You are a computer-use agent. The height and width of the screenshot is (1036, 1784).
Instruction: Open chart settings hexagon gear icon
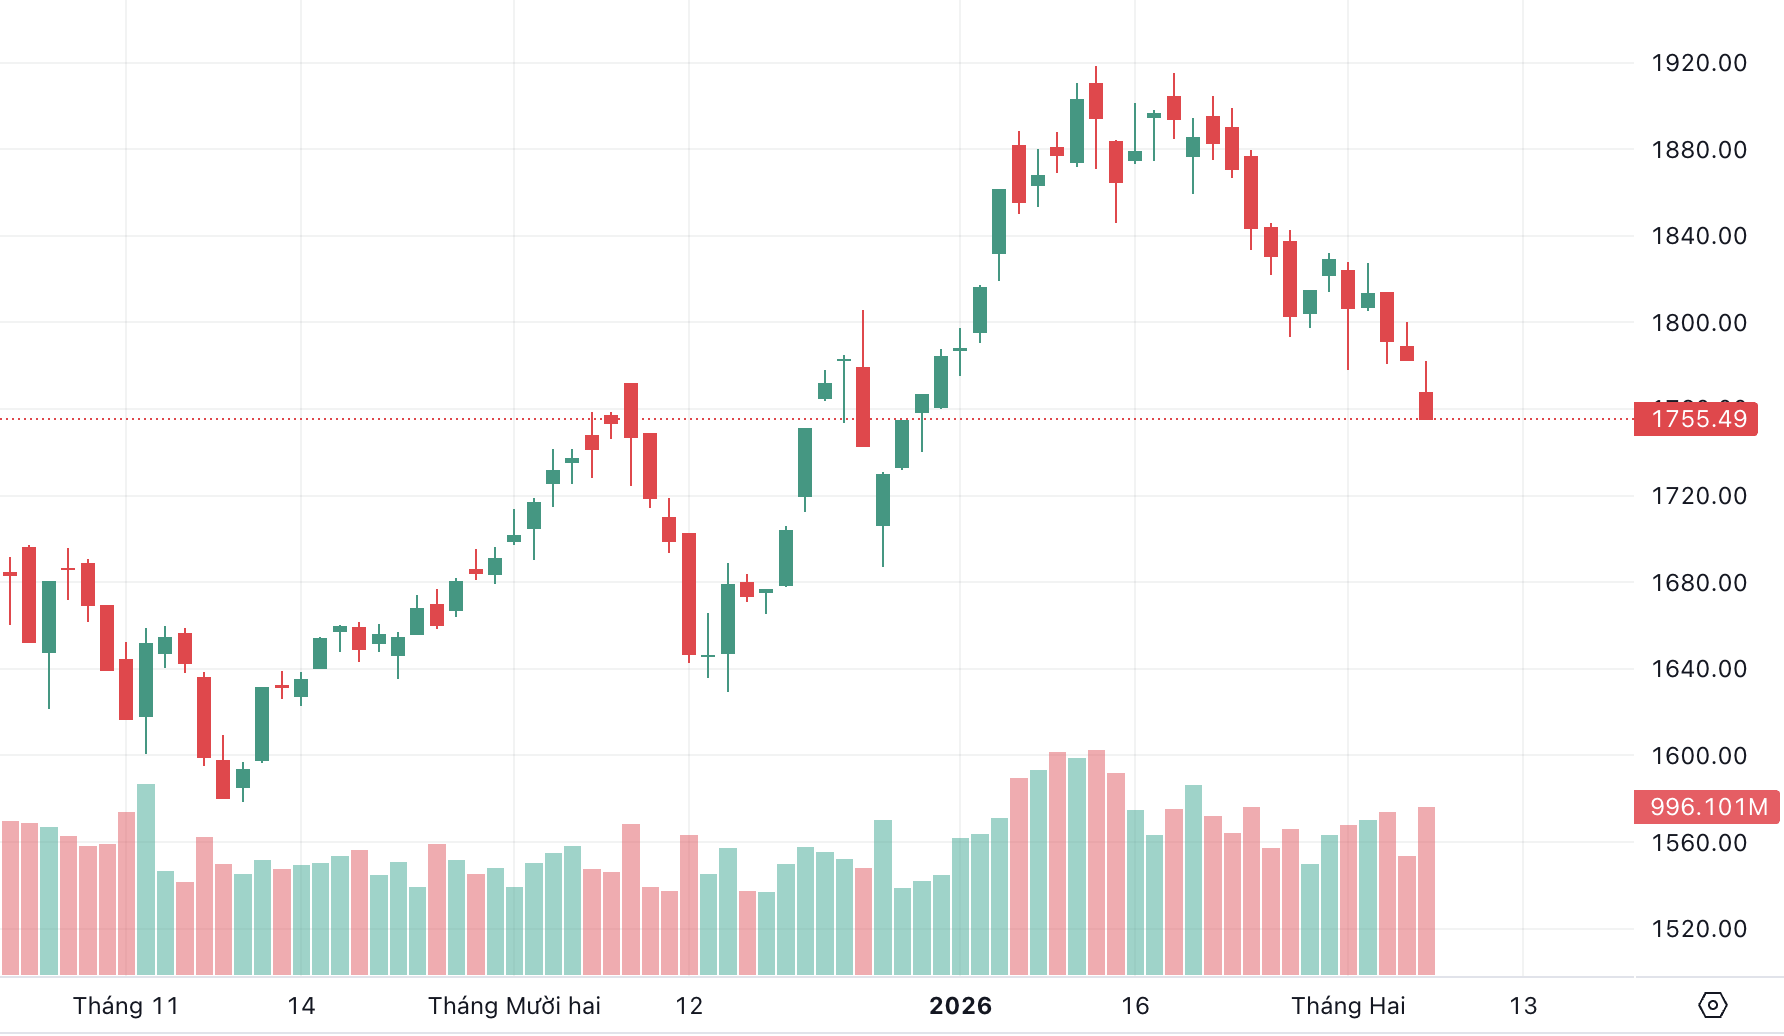[x=1712, y=1005]
